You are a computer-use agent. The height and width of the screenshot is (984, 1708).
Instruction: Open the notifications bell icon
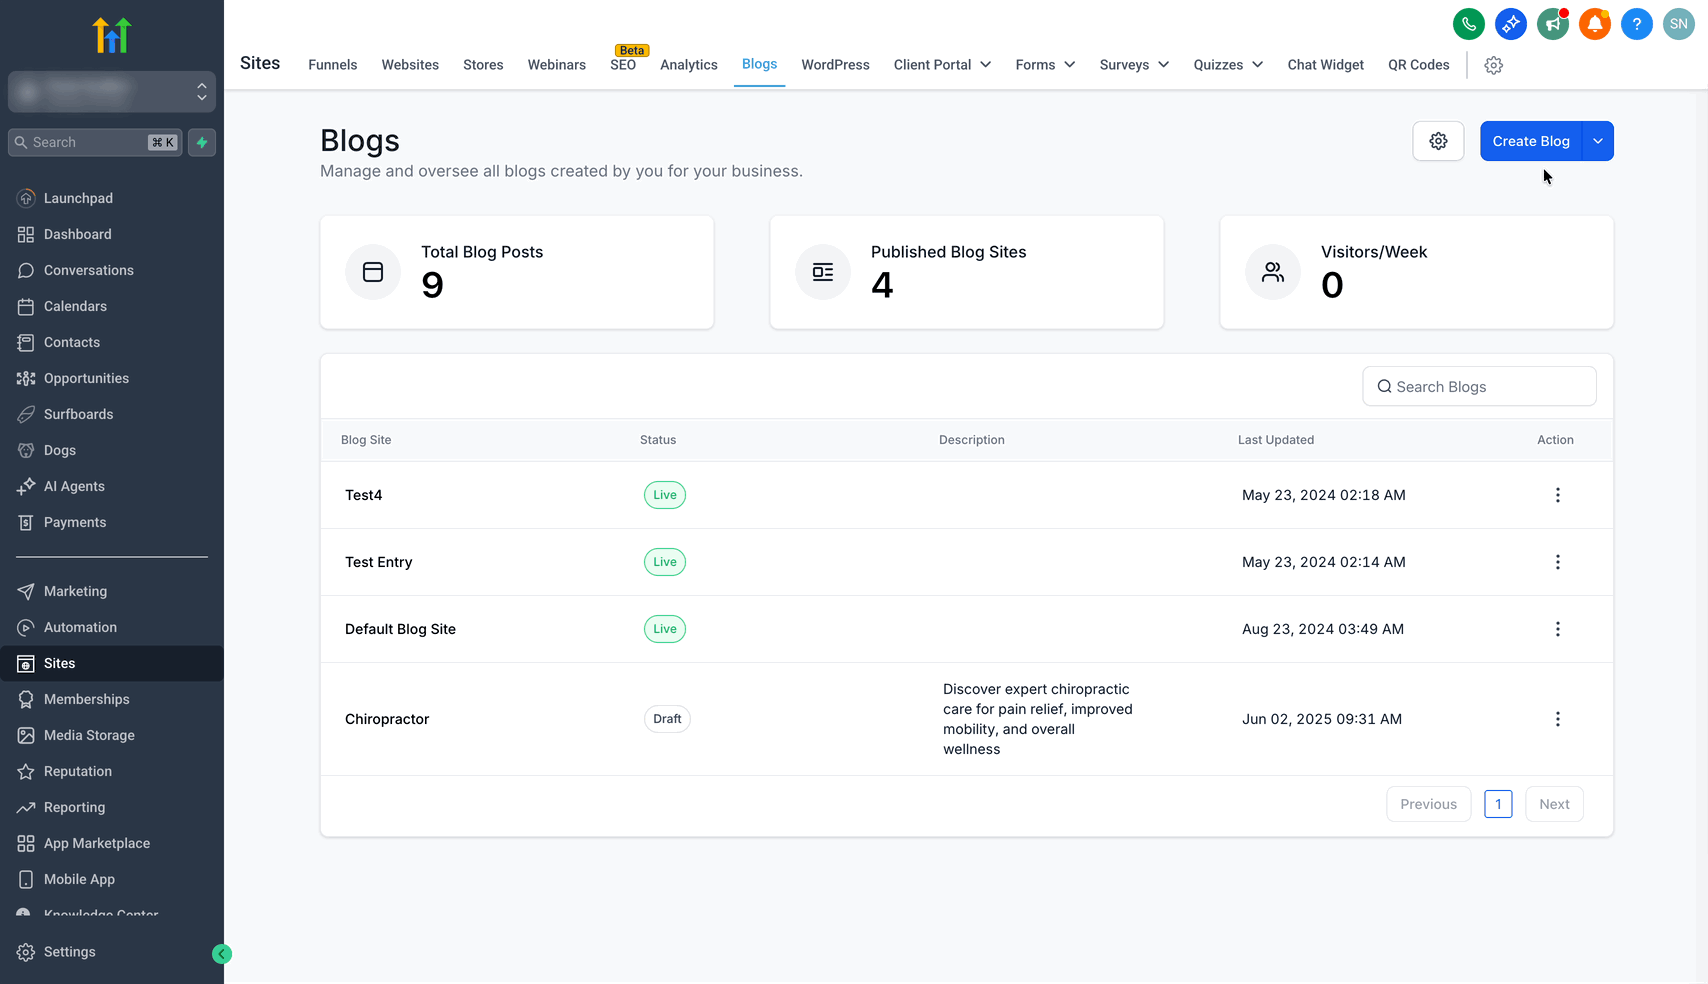pos(1594,24)
